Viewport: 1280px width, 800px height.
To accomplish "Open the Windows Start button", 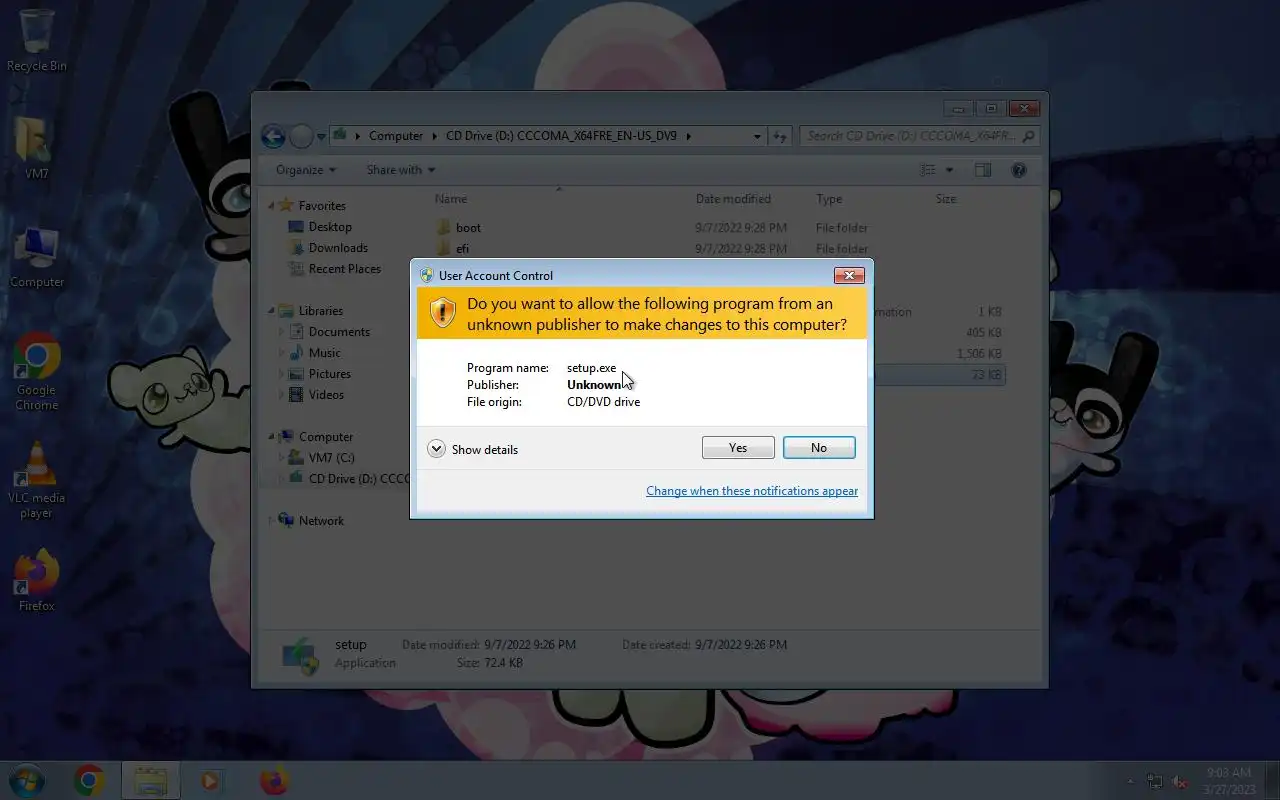I will tap(26, 779).
